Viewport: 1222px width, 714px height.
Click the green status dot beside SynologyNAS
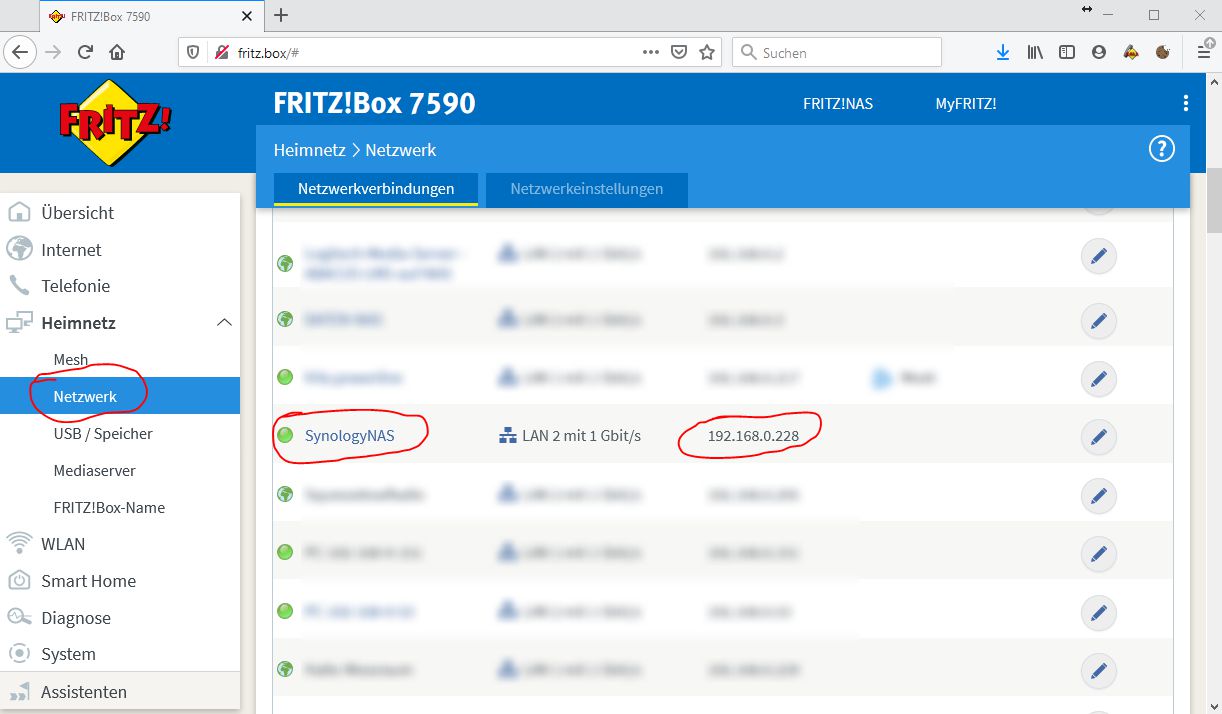pos(285,435)
